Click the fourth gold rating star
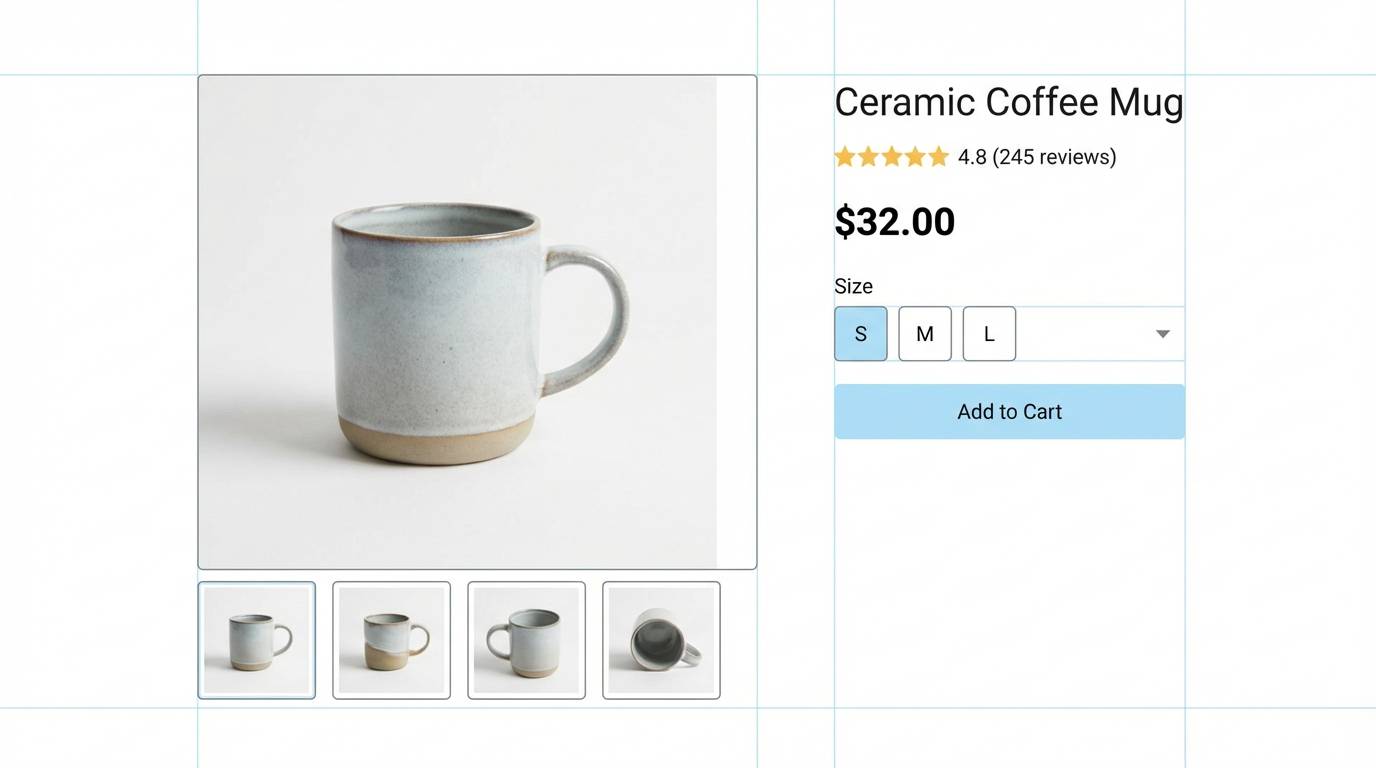Screen dimensions: 1376x768 [915, 155]
